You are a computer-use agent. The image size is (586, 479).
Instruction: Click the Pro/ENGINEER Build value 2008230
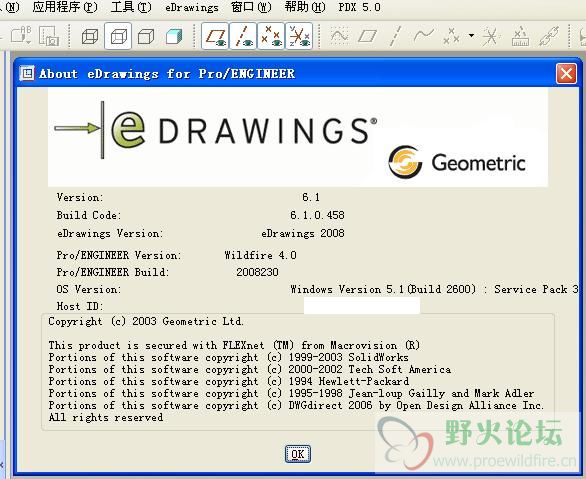click(x=257, y=272)
